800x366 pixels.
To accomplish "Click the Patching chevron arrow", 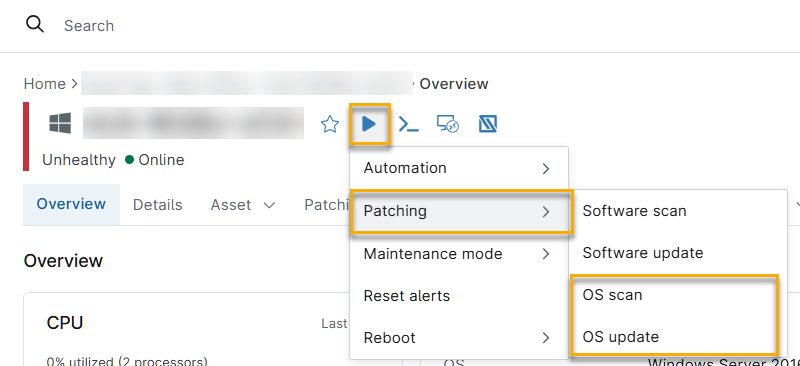I will click(546, 211).
